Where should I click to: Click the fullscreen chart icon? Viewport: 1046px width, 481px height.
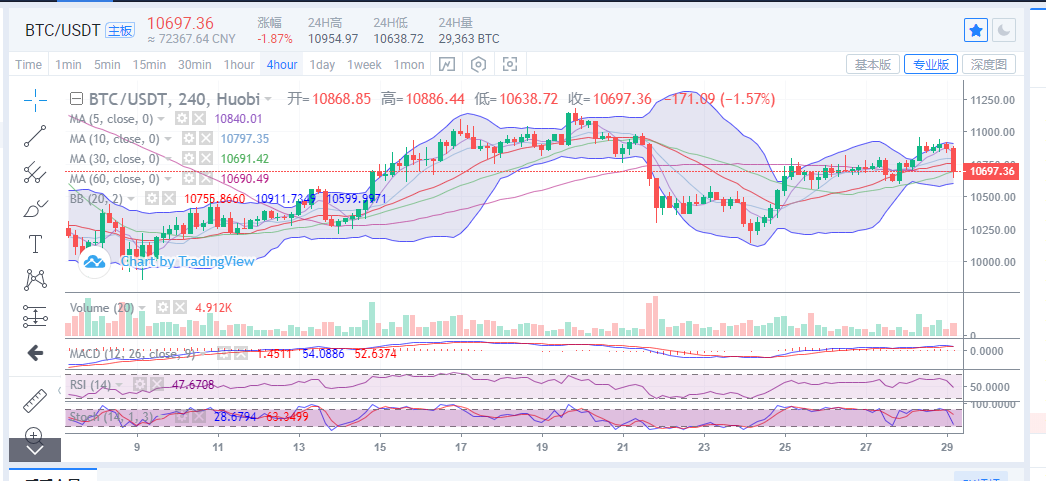510,65
